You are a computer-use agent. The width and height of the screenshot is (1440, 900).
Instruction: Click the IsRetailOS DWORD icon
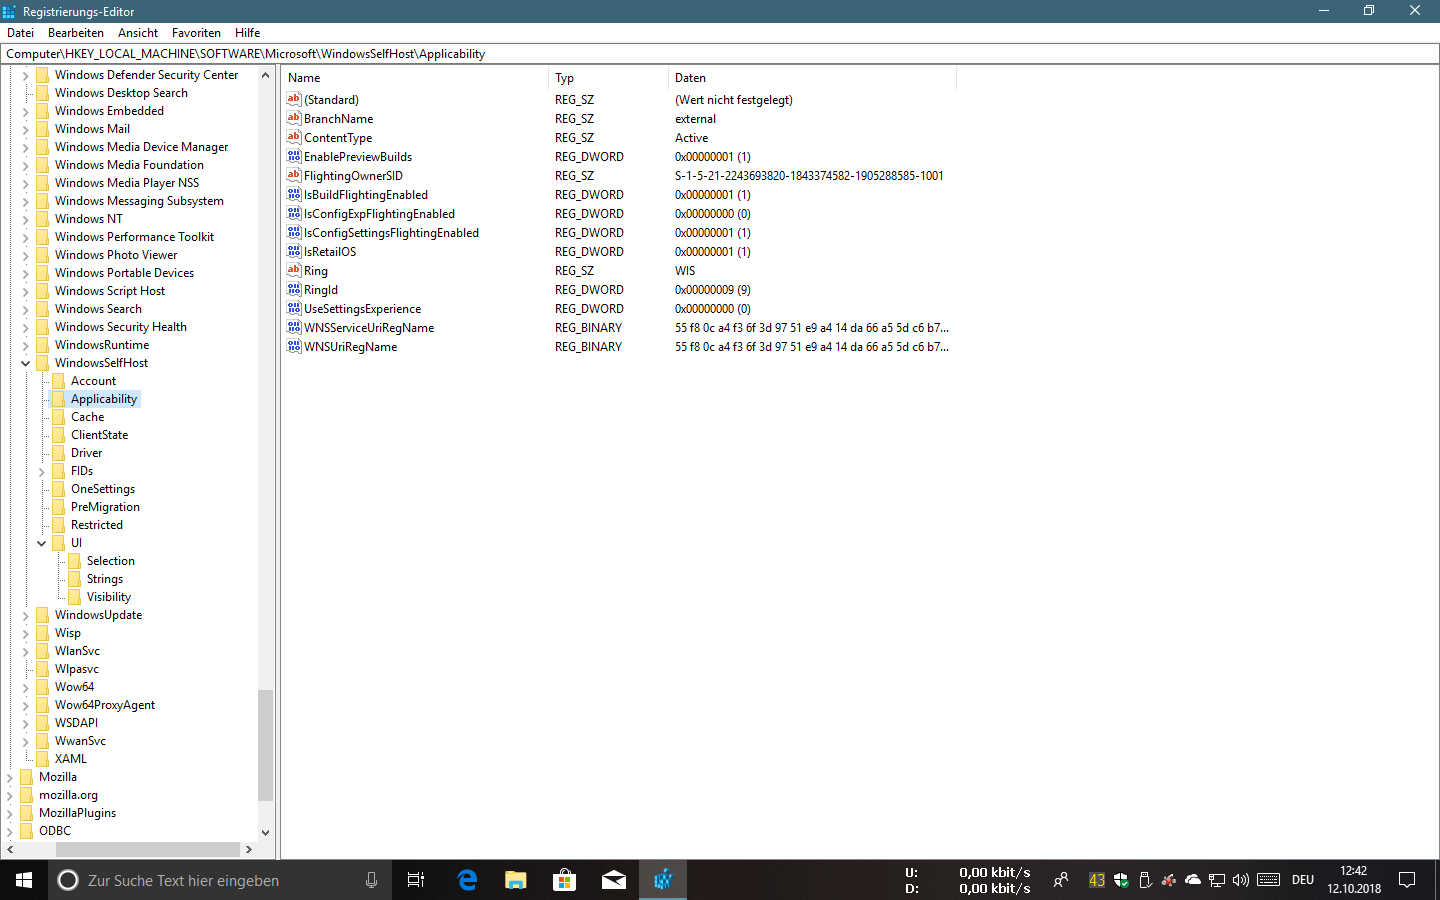coord(294,251)
